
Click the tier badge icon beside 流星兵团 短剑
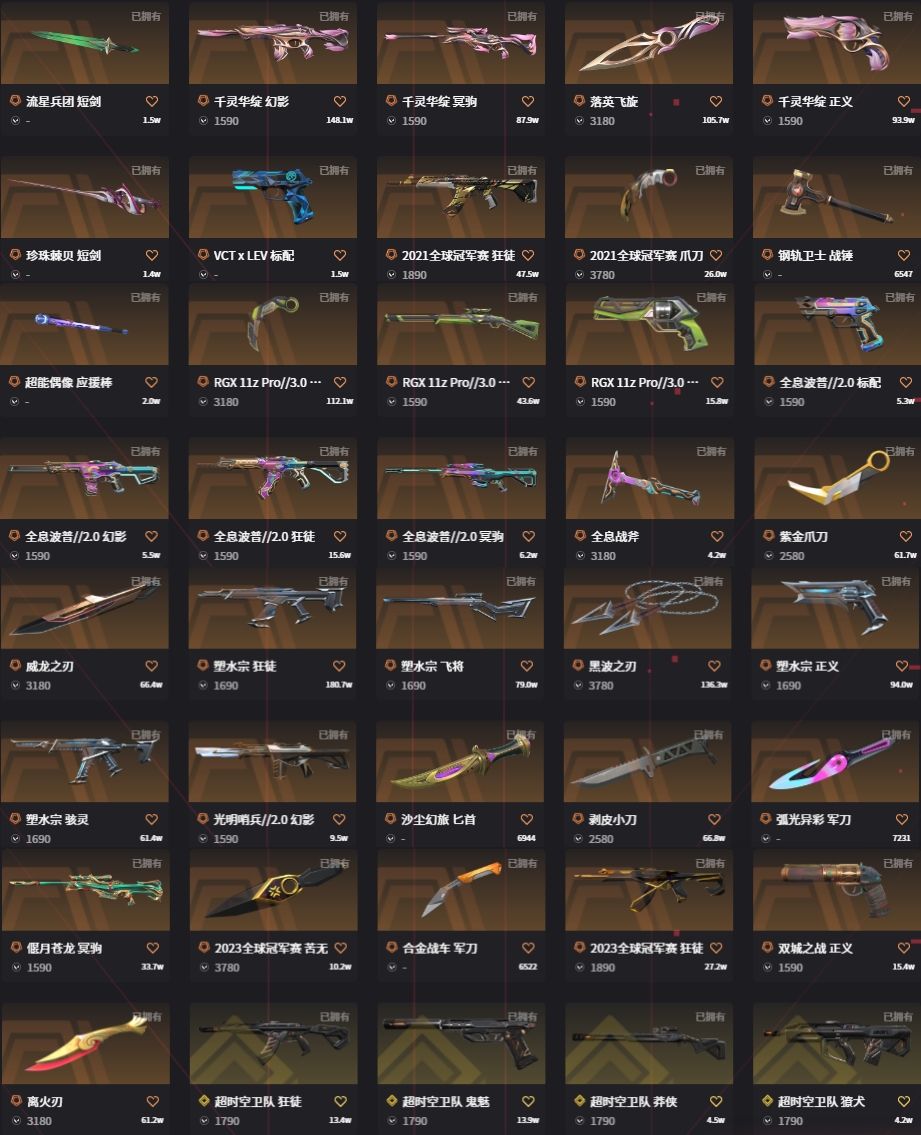(x=14, y=101)
